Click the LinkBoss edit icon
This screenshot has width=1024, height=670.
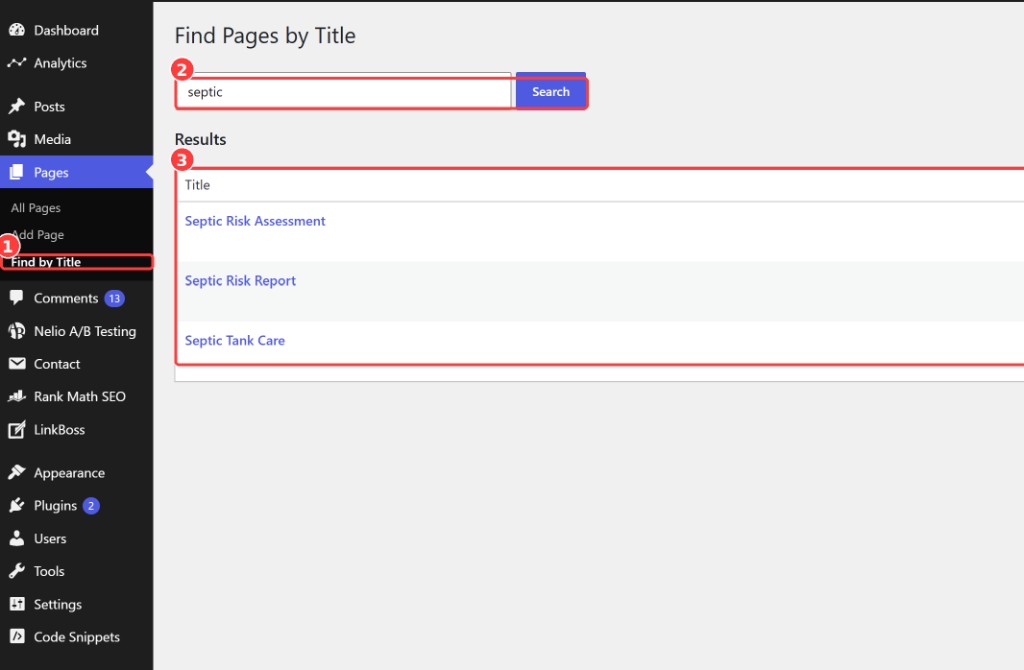17,430
